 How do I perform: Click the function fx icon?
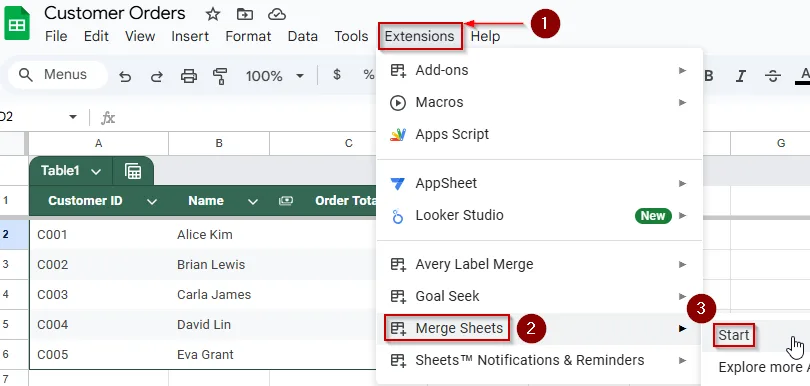click(107, 117)
